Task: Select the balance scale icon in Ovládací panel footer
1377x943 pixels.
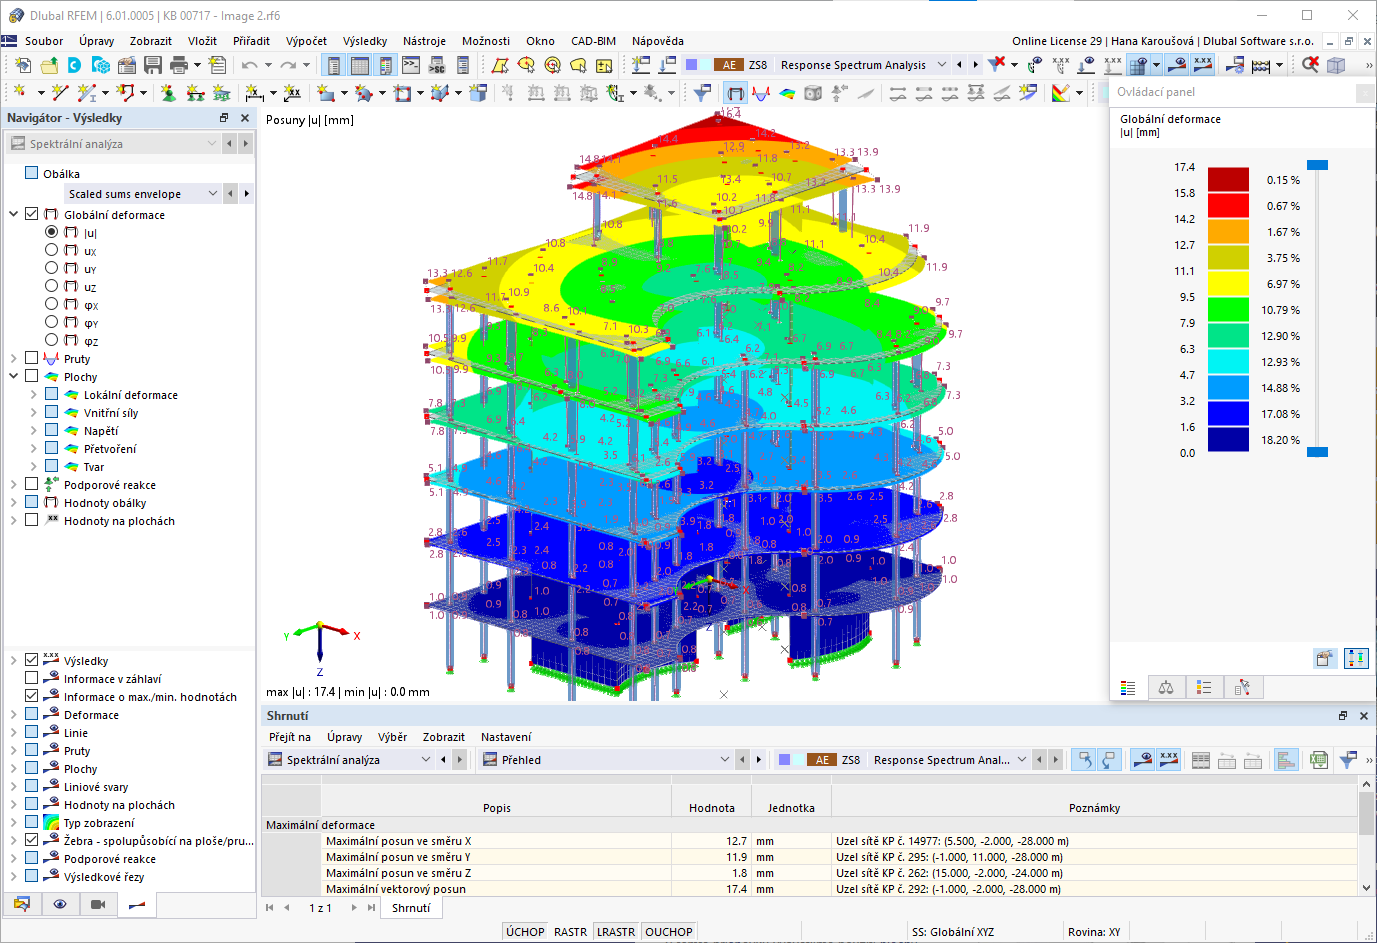Action: tap(1166, 687)
